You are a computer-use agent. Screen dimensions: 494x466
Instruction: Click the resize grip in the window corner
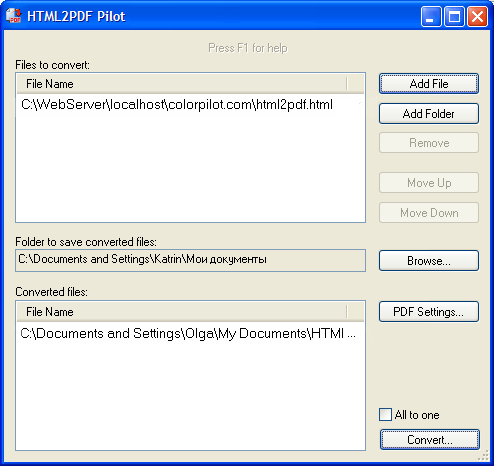pos(484,455)
